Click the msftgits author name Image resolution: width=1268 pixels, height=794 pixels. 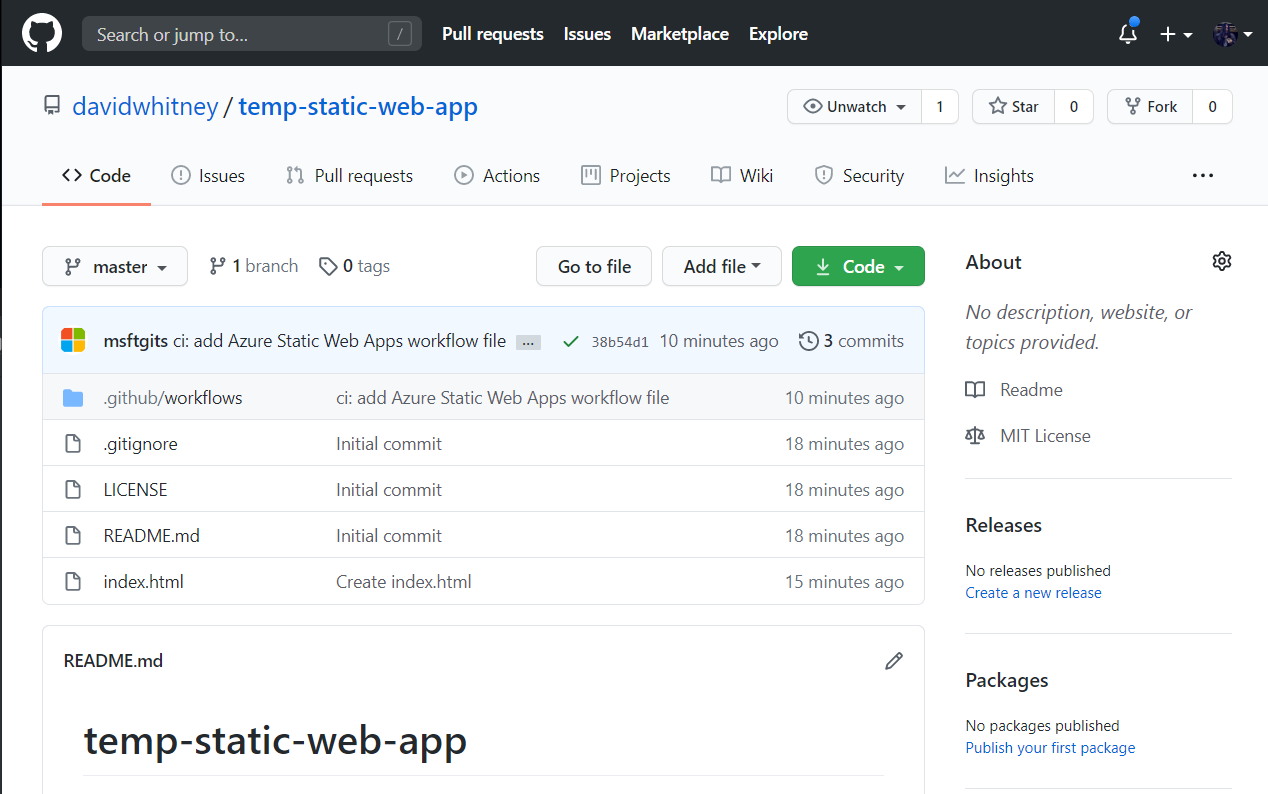coord(136,341)
